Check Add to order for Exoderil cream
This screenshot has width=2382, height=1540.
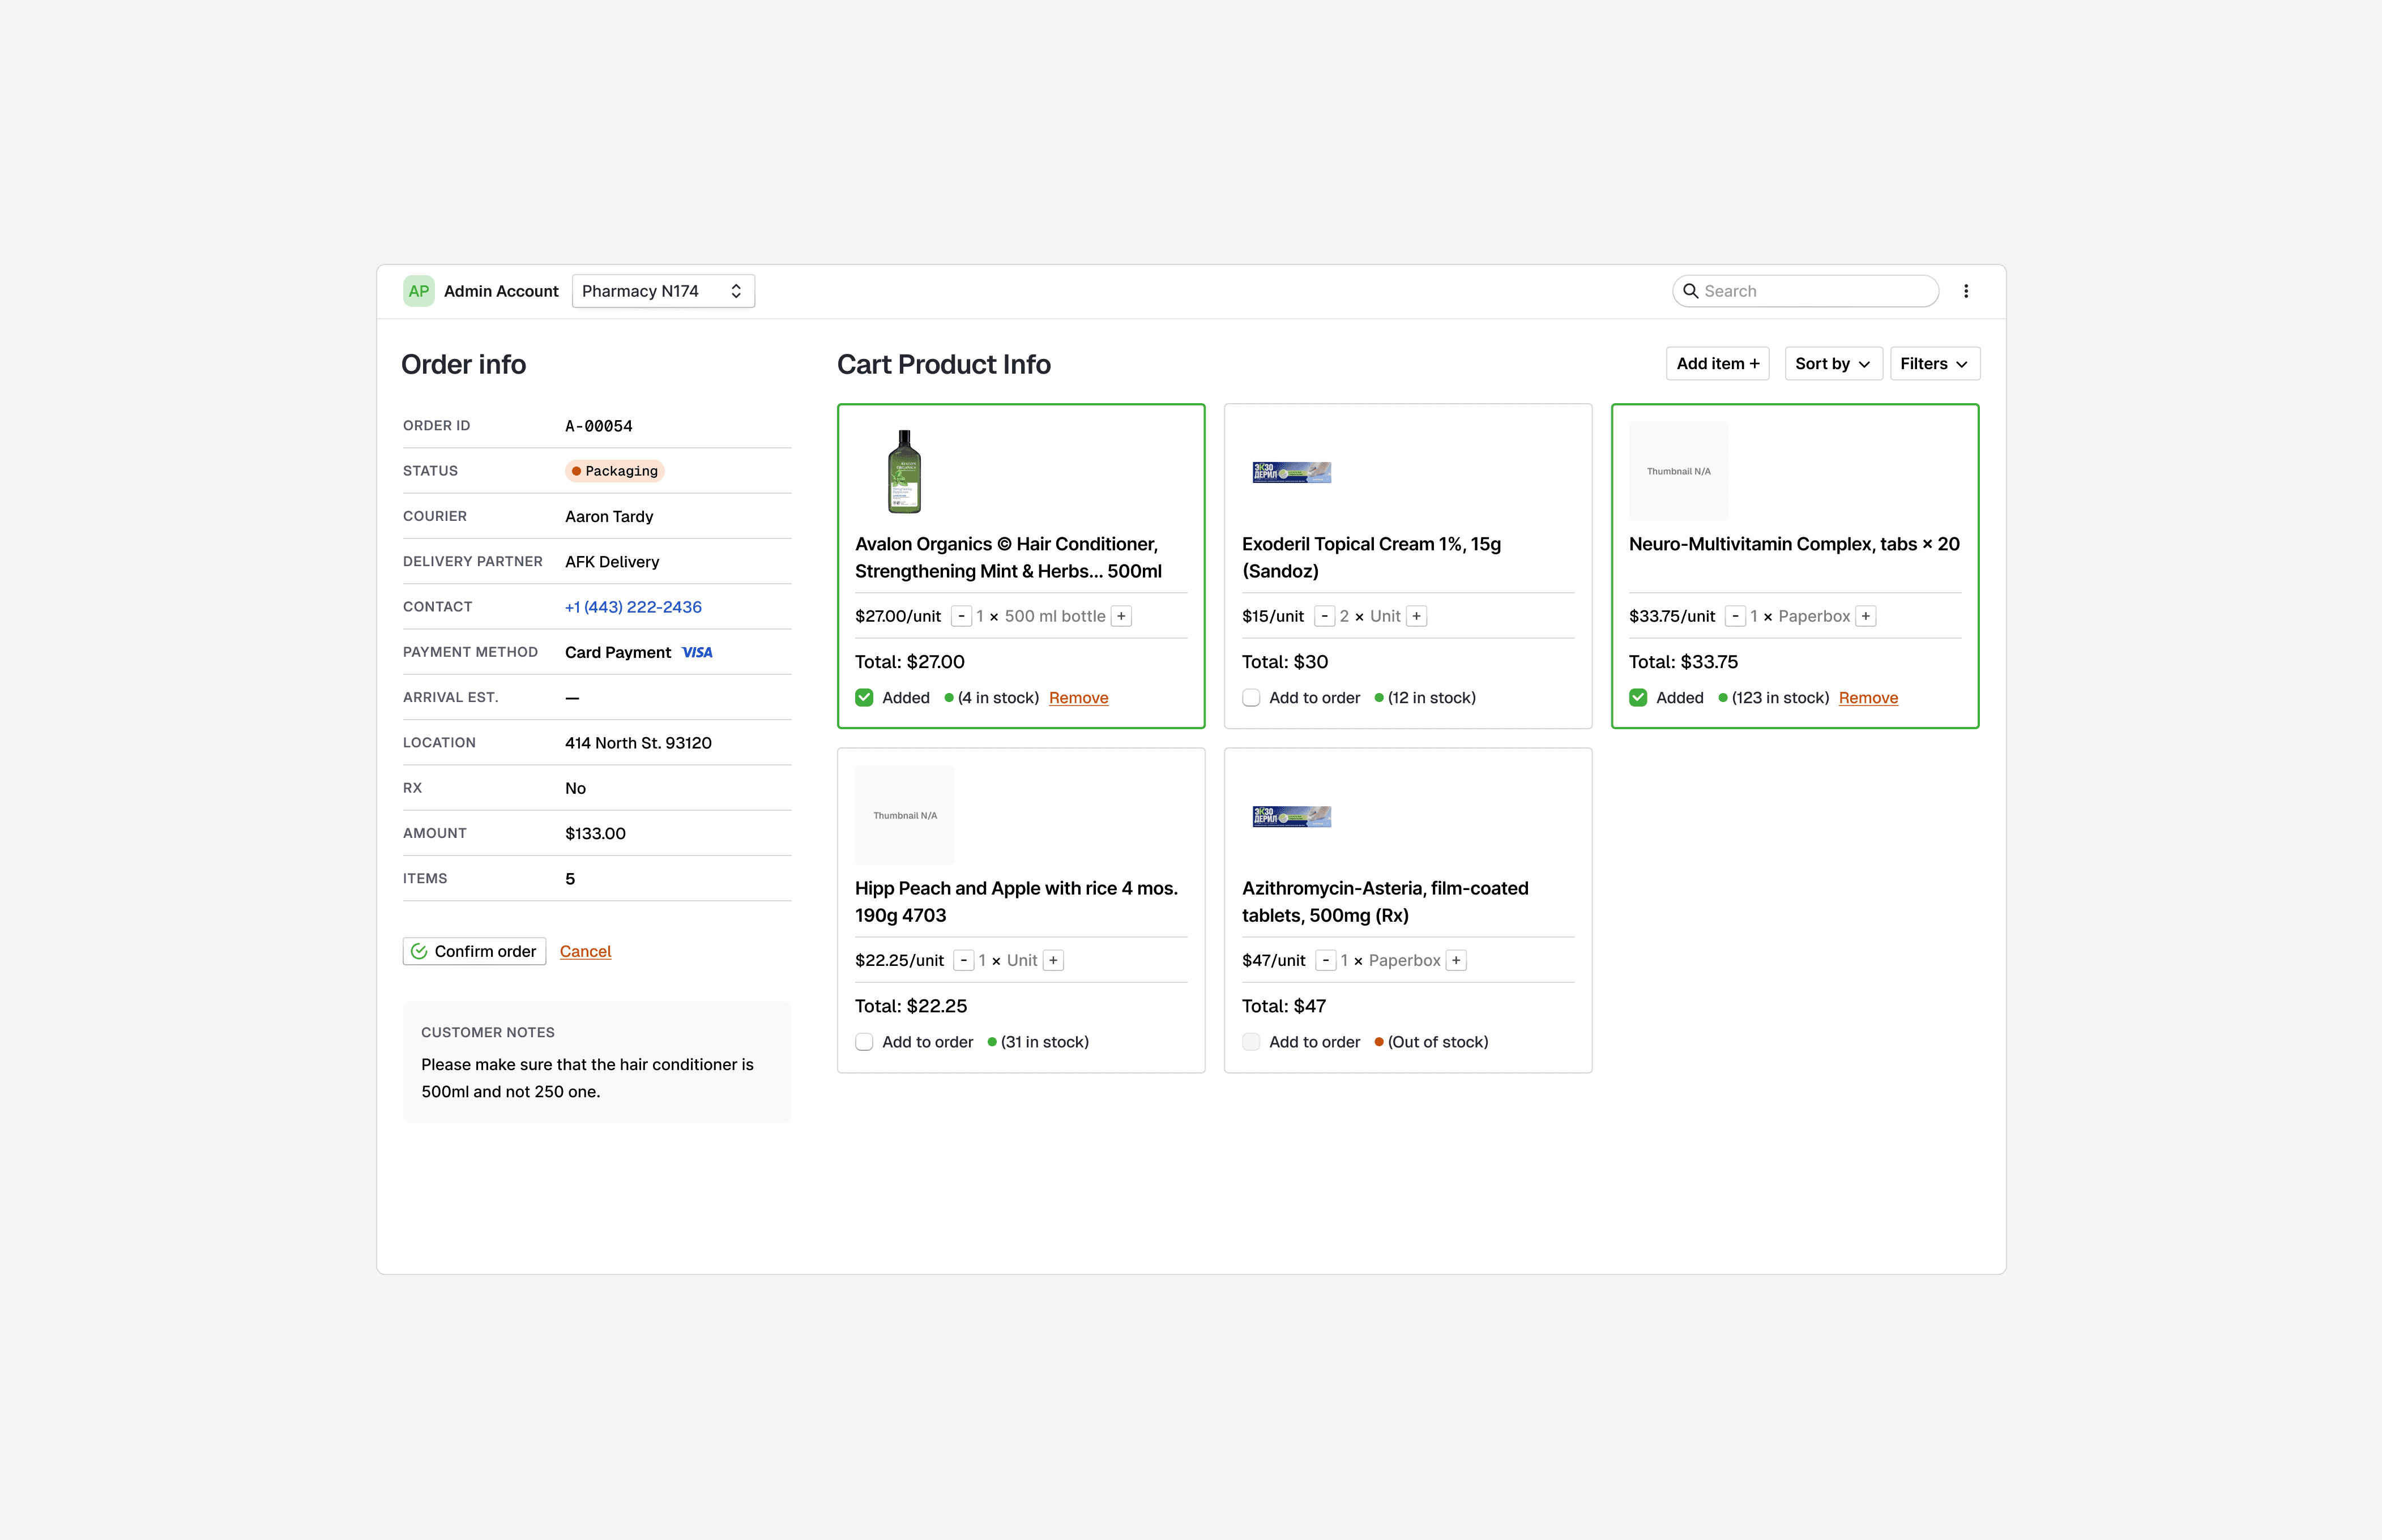tap(1251, 698)
